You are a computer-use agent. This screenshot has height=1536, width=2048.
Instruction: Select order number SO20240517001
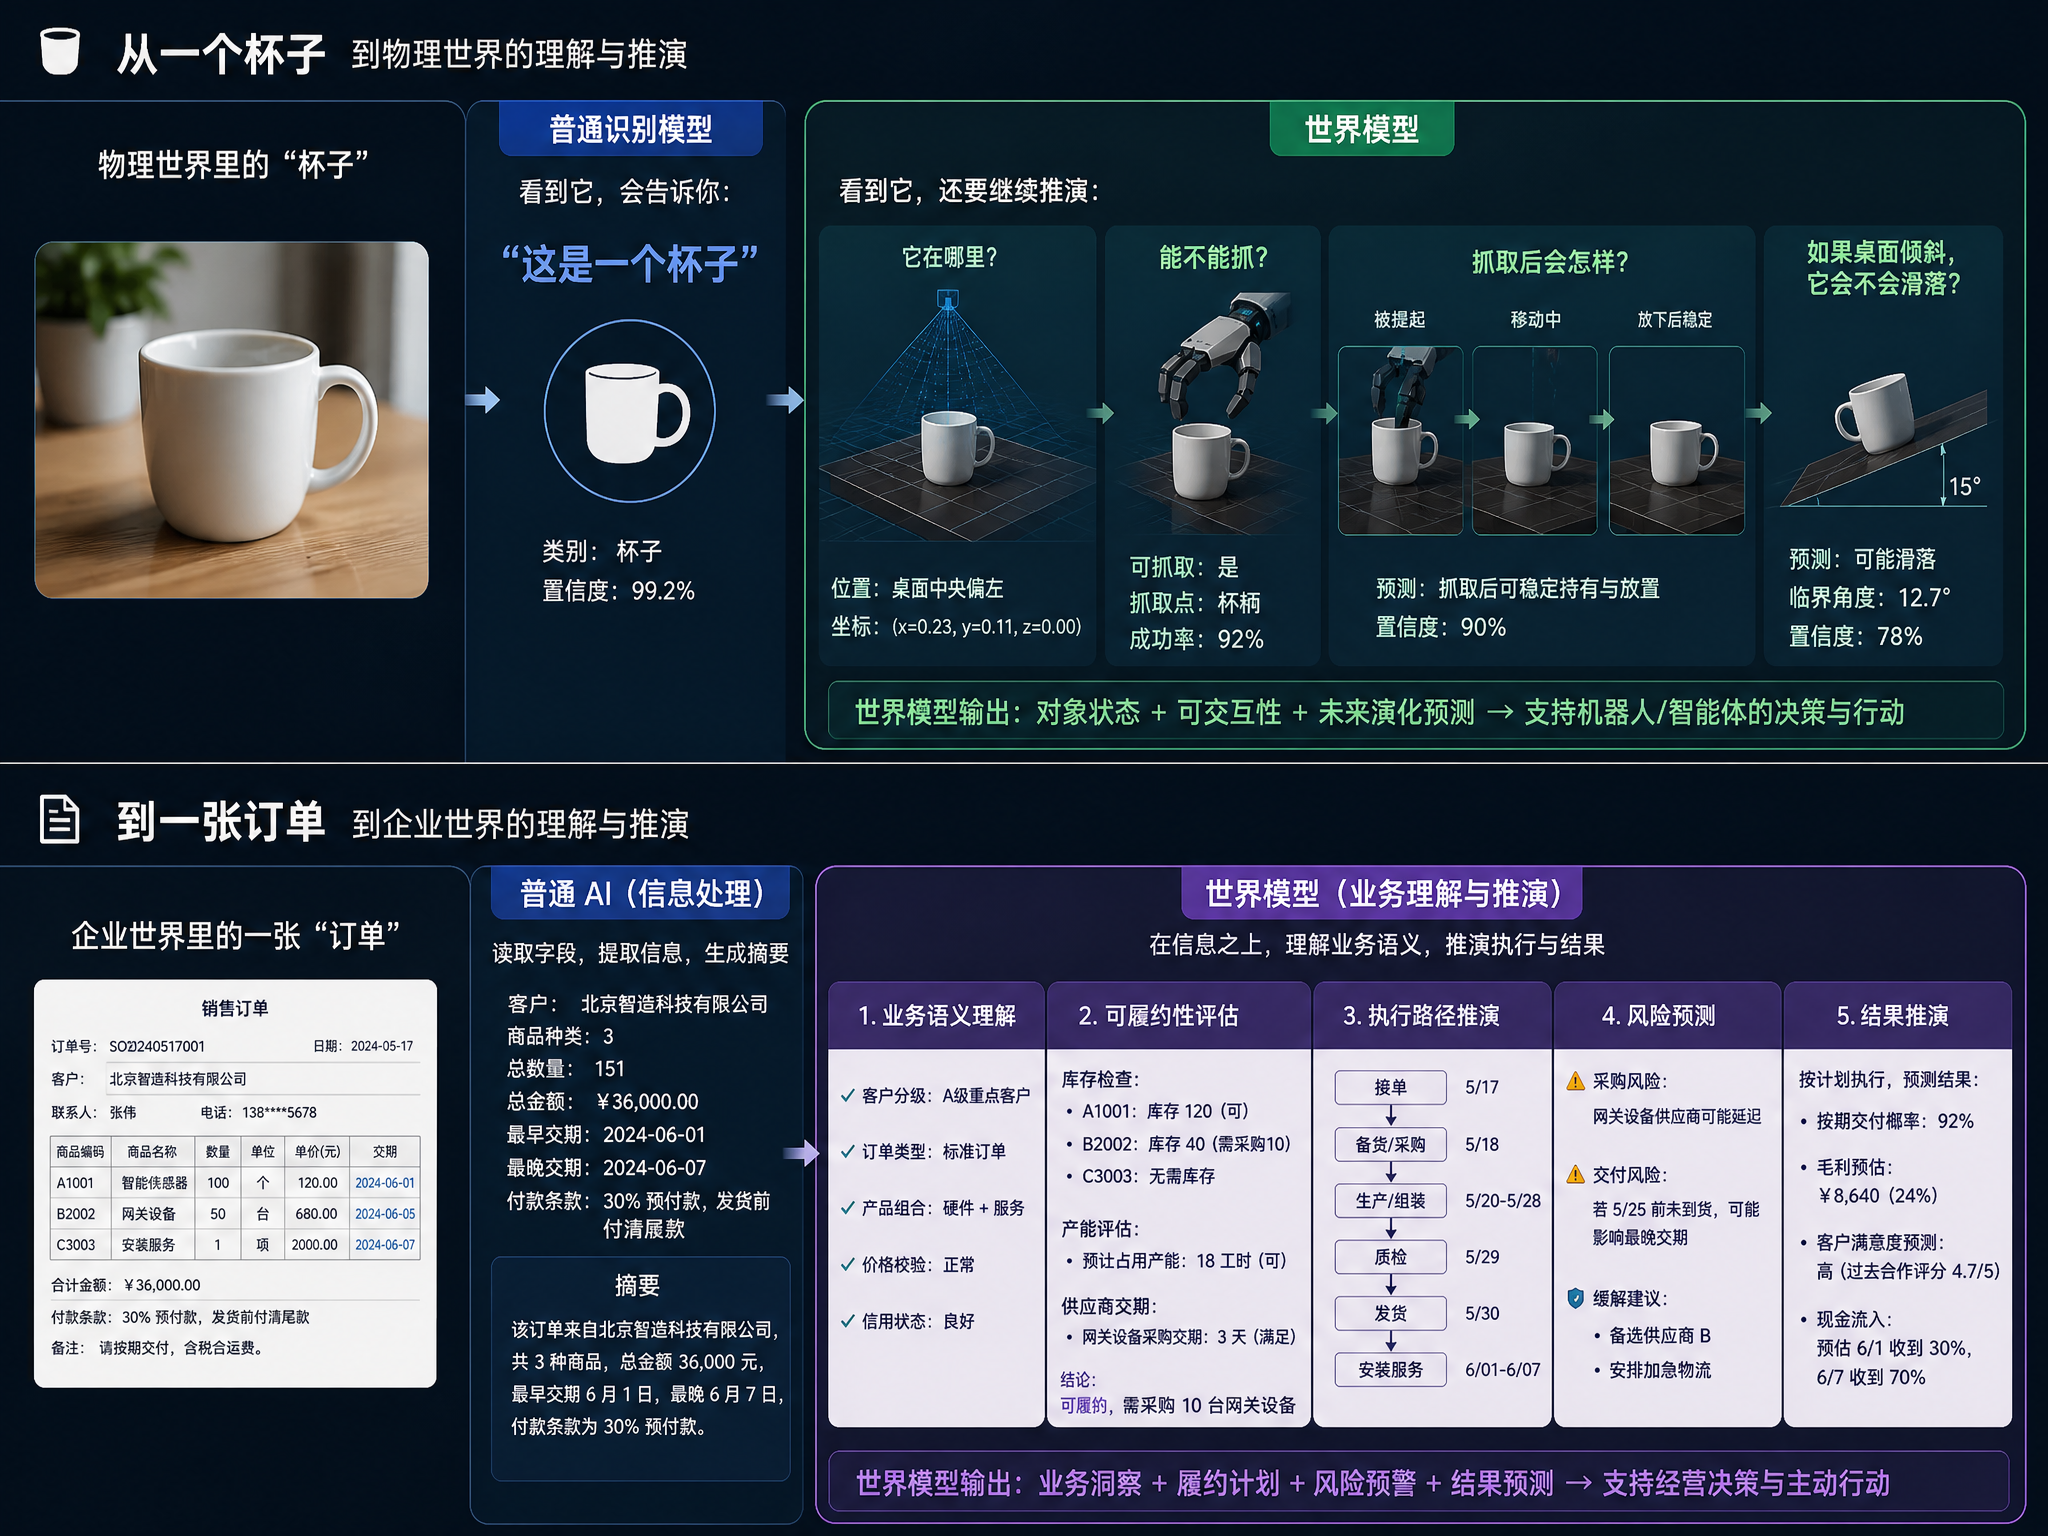[x=157, y=1046]
